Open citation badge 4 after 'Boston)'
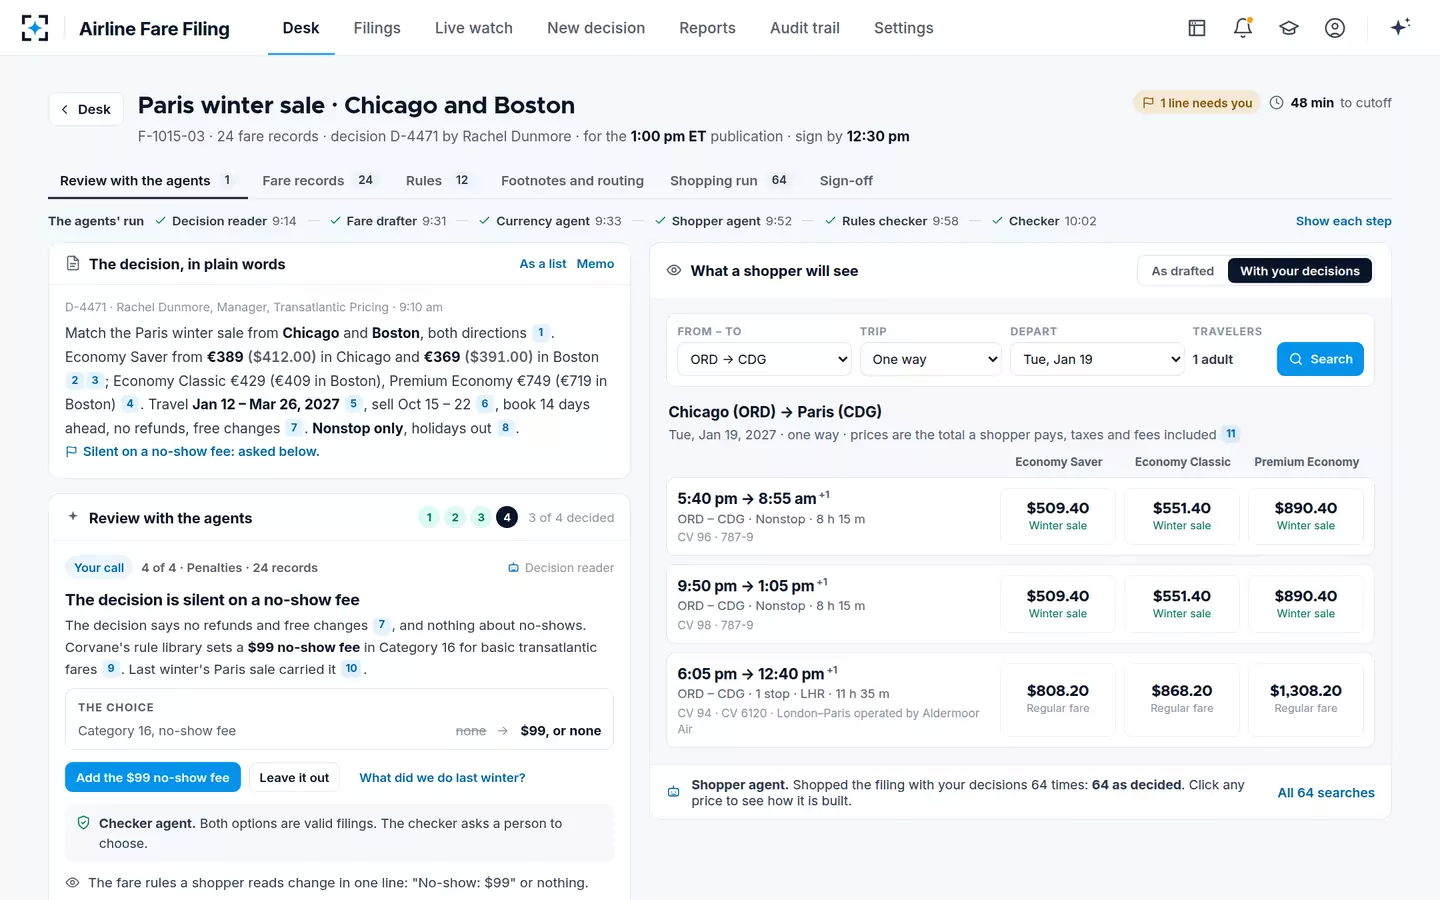1440x900 pixels. [129, 404]
